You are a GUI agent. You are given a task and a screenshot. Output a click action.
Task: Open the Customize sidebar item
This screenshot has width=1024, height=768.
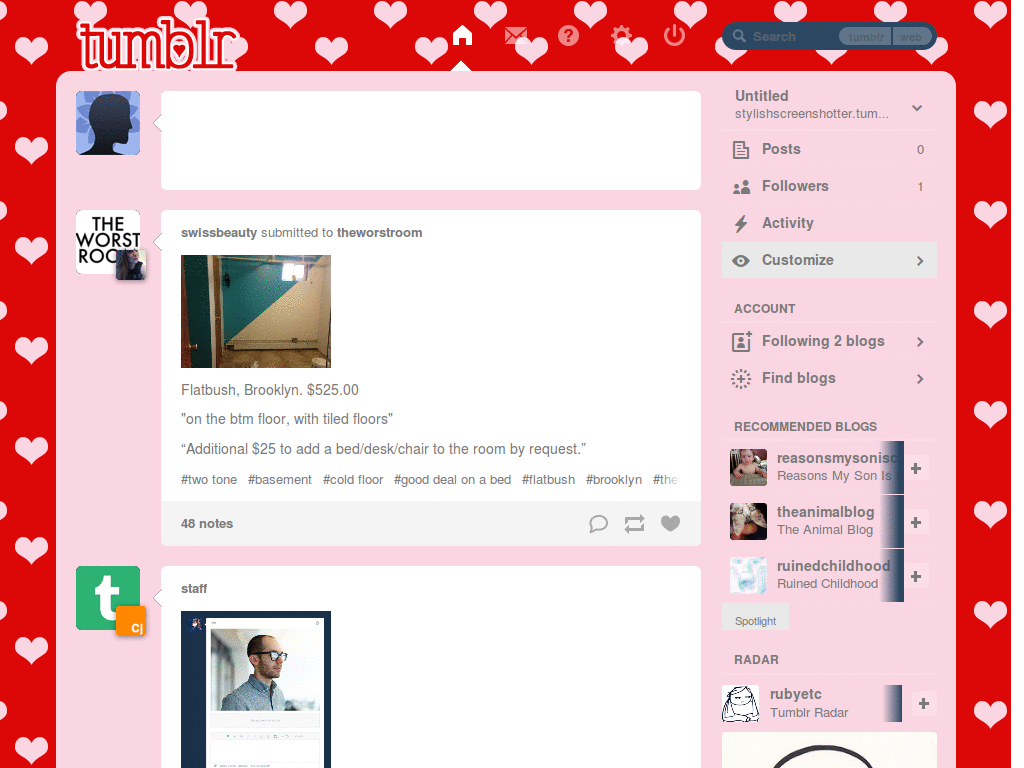tap(829, 261)
